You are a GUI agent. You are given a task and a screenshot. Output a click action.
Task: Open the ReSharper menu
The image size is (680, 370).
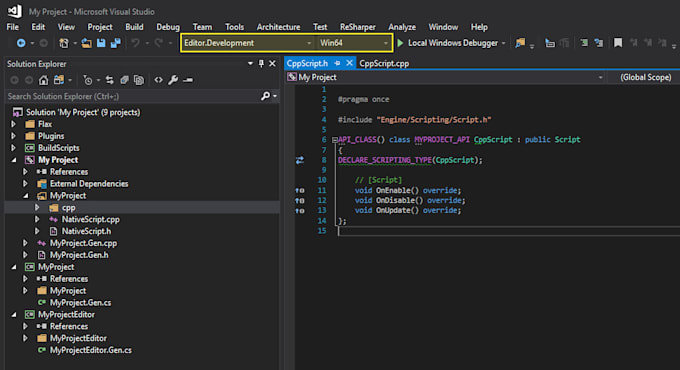click(x=358, y=27)
